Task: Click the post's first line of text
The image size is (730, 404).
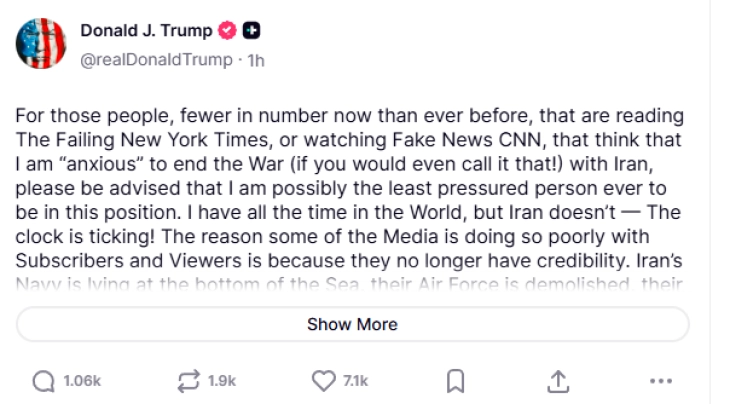Action: (x=350, y=116)
